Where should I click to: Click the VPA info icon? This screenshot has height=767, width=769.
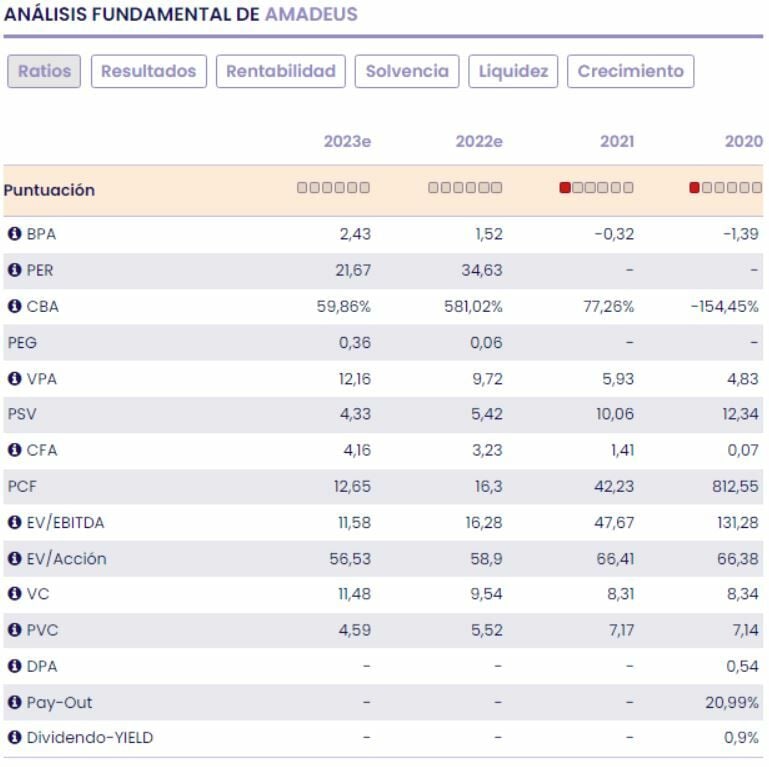click(14, 378)
